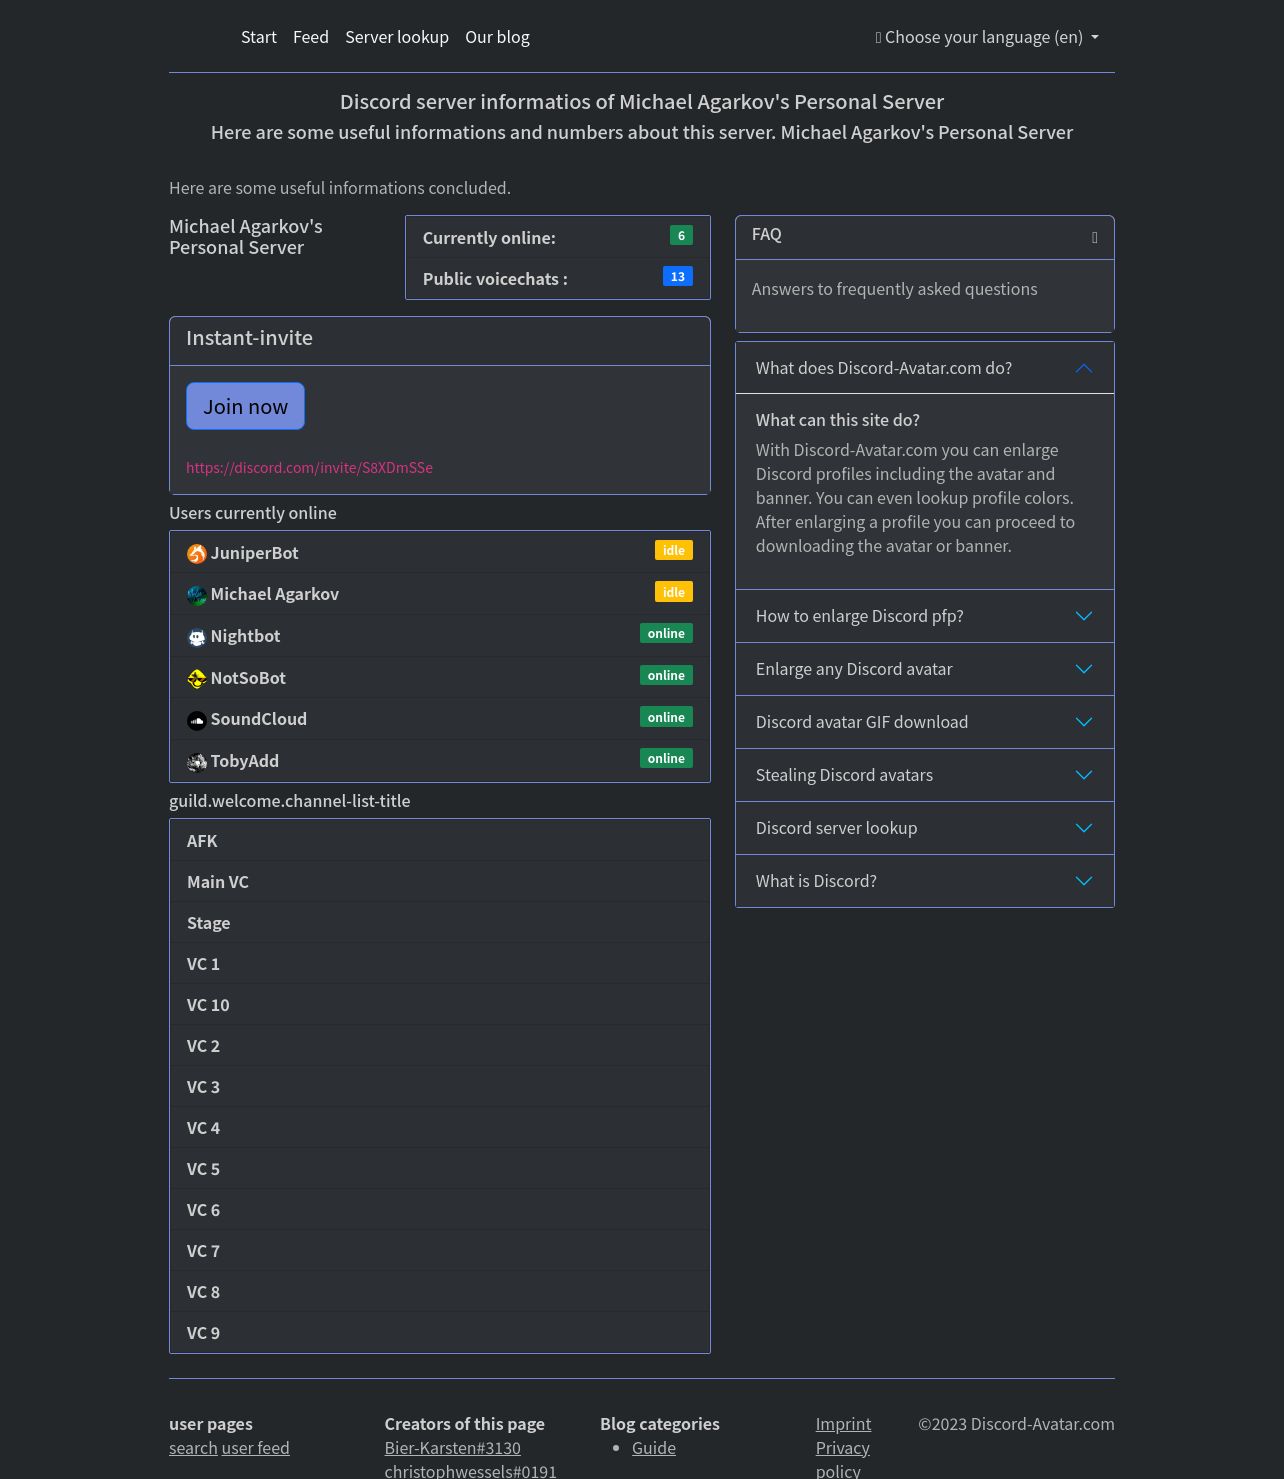This screenshot has height=1479, width=1284.
Task: Select the 'VC 1' channel row
Action: point(440,964)
